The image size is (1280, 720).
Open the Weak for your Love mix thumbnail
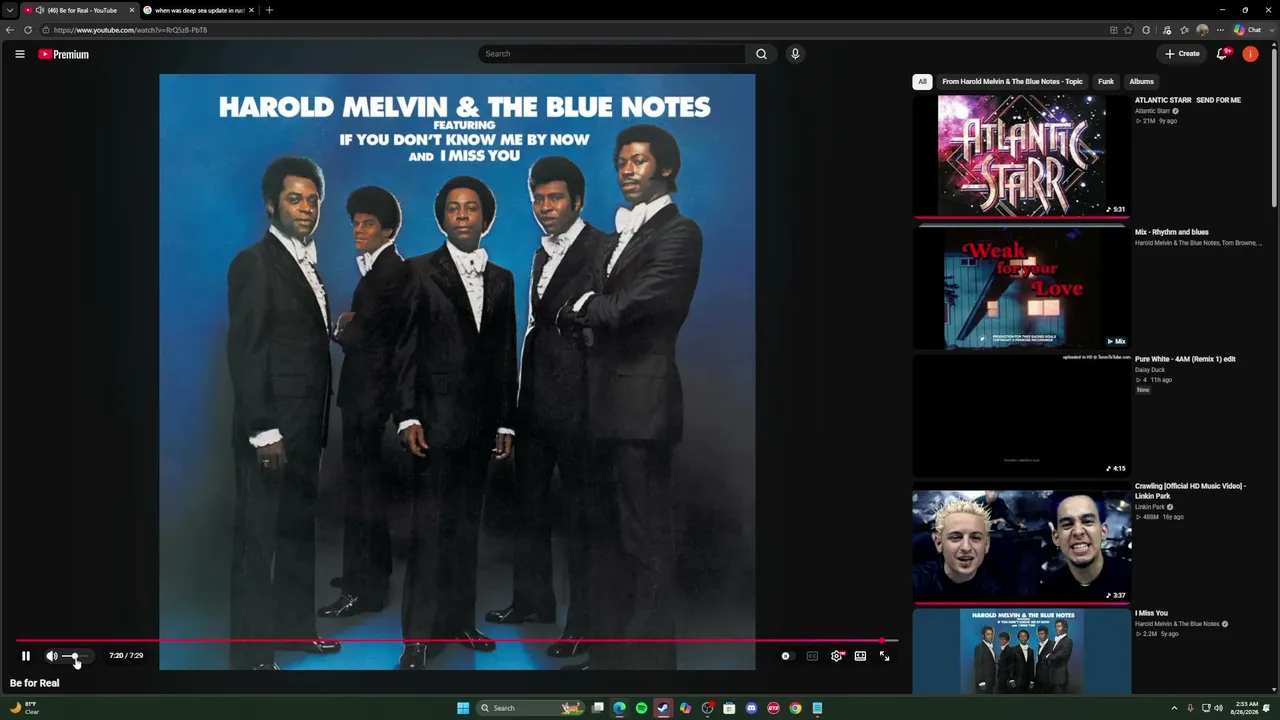point(1021,288)
